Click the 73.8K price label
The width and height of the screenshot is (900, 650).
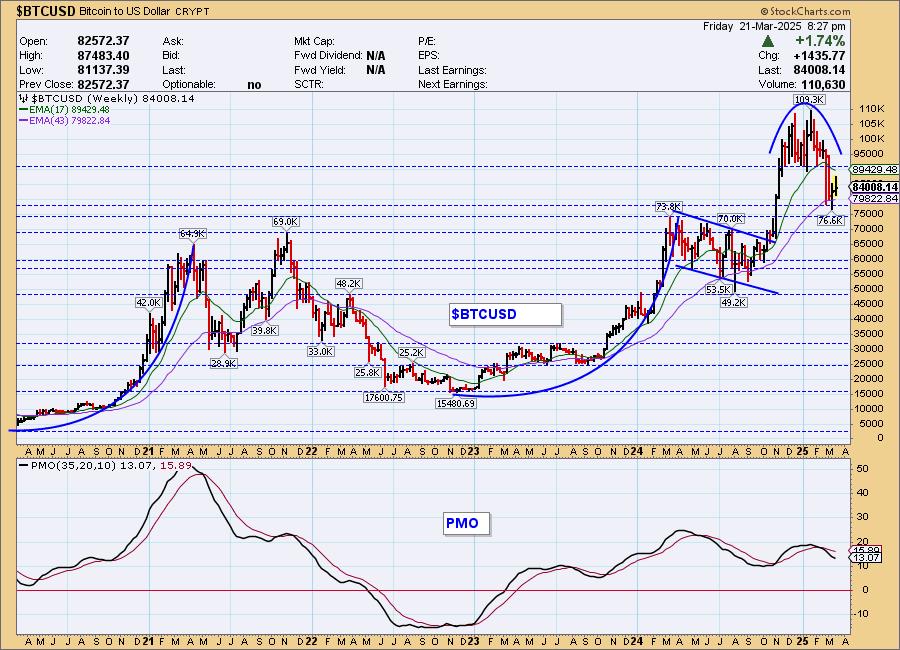coord(668,206)
